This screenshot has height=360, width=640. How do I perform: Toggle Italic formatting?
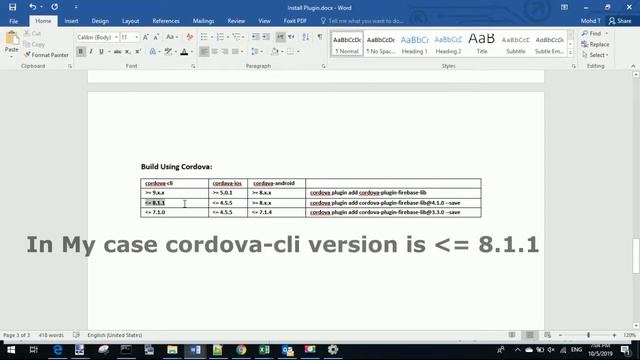(91, 51)
